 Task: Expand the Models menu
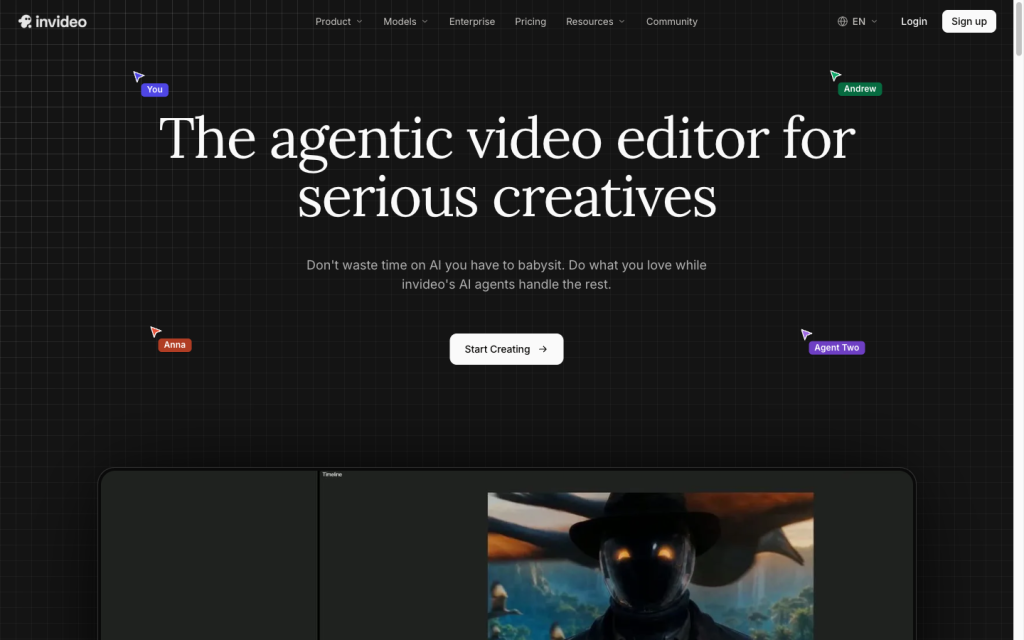click(406, 22)
